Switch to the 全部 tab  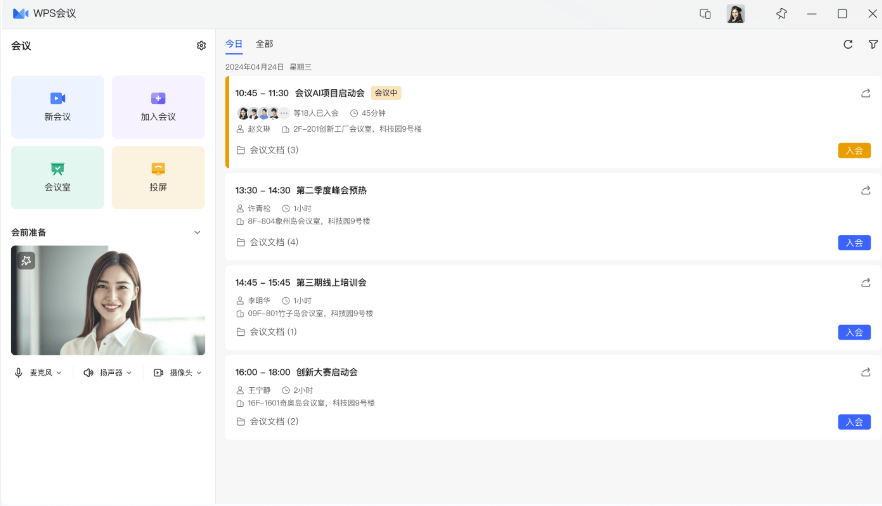(x=264, y=44)
